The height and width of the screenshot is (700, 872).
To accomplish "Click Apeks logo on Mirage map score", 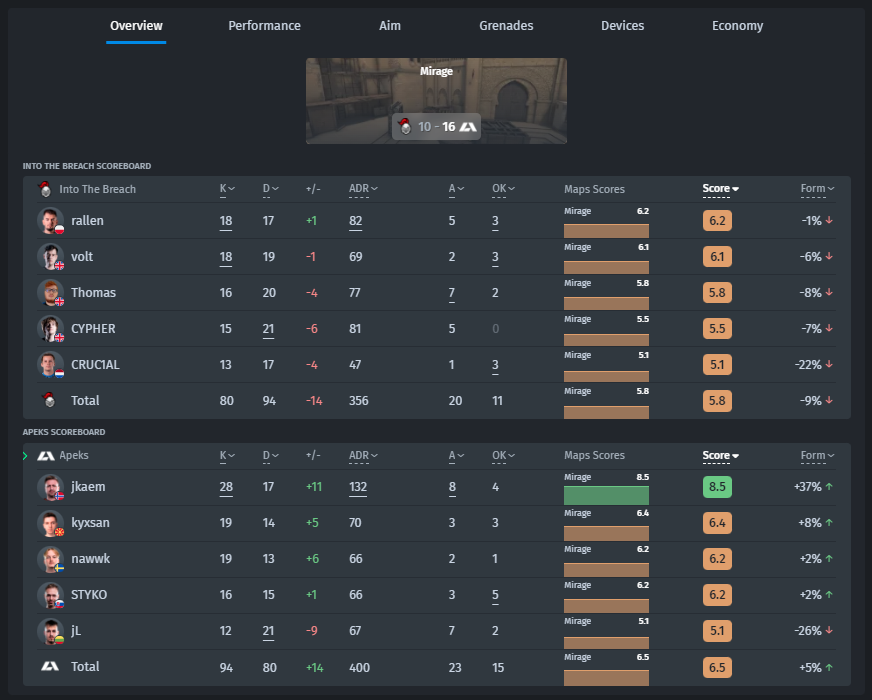I will (x=468, y=127).
